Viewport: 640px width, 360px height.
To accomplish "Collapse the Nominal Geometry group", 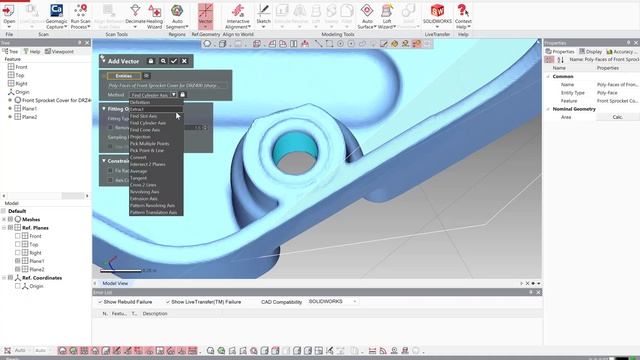I will tap(548, 109).
